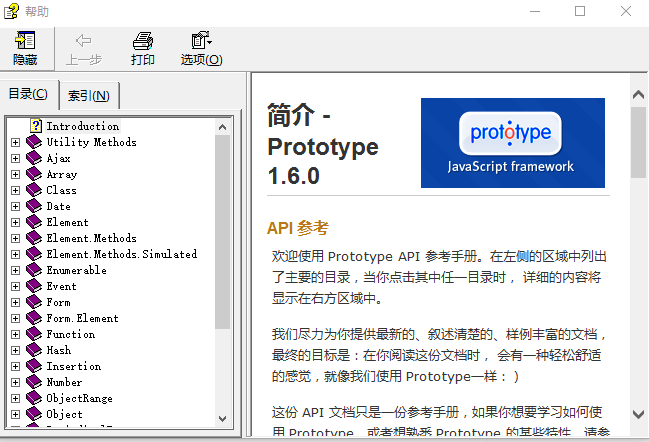
Task: Expand the Form.Element tree node
Action: pos(15,318)
